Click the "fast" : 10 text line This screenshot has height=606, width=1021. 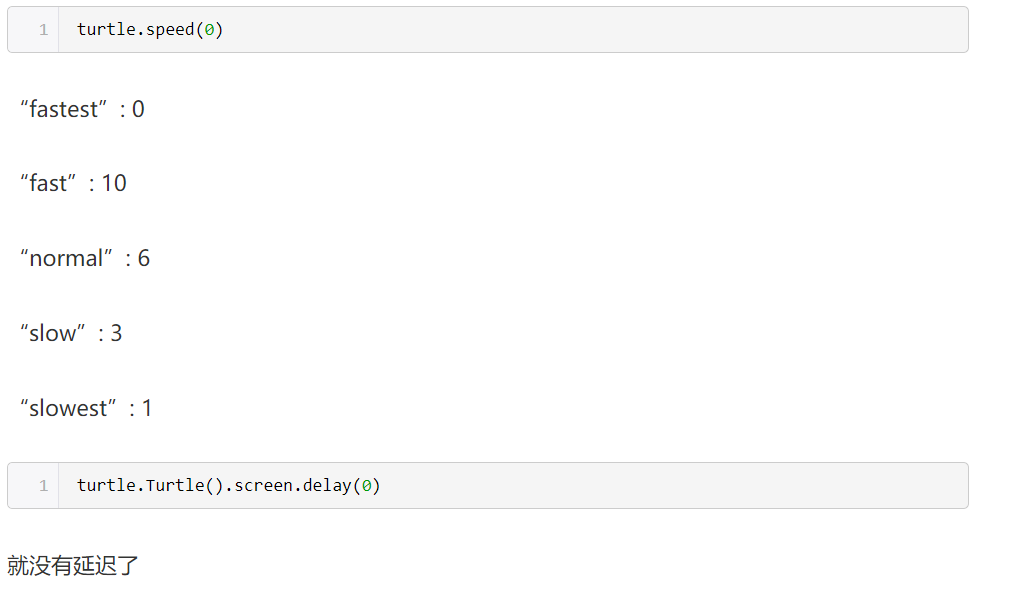74,184
